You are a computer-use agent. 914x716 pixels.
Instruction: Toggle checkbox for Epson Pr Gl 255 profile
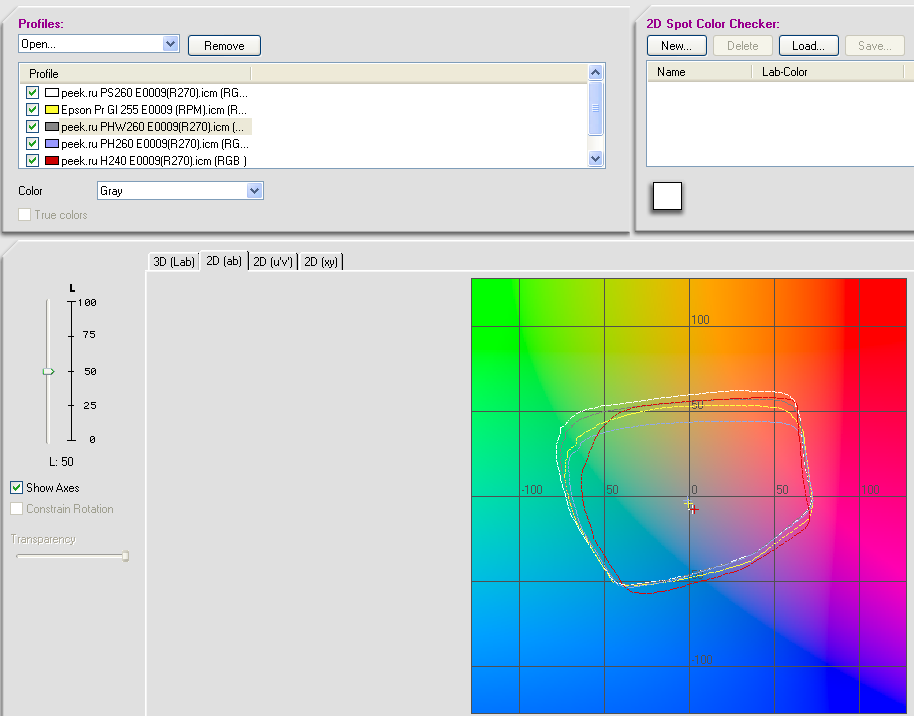point(33,110)
